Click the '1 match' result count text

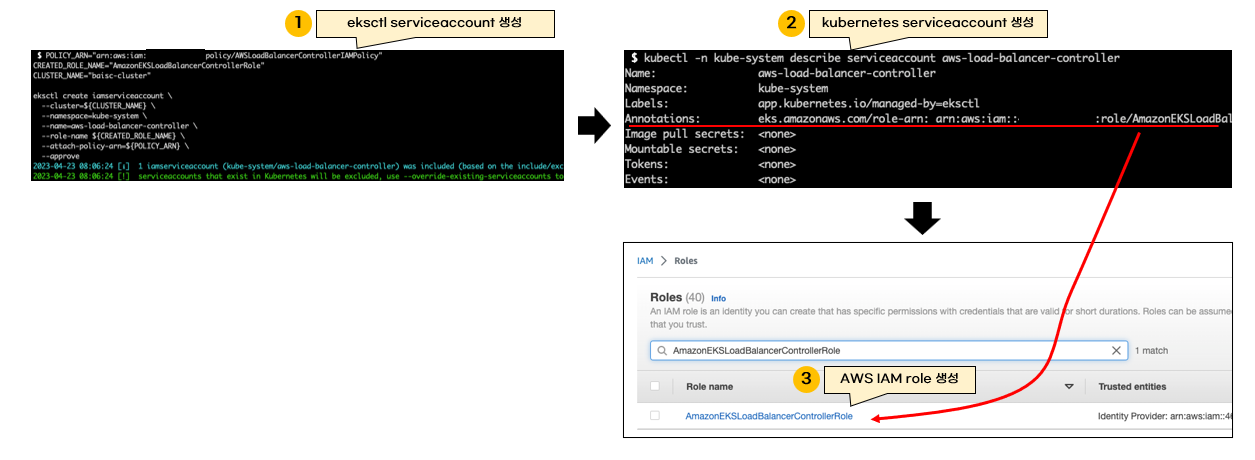(x=1152, y=351)
